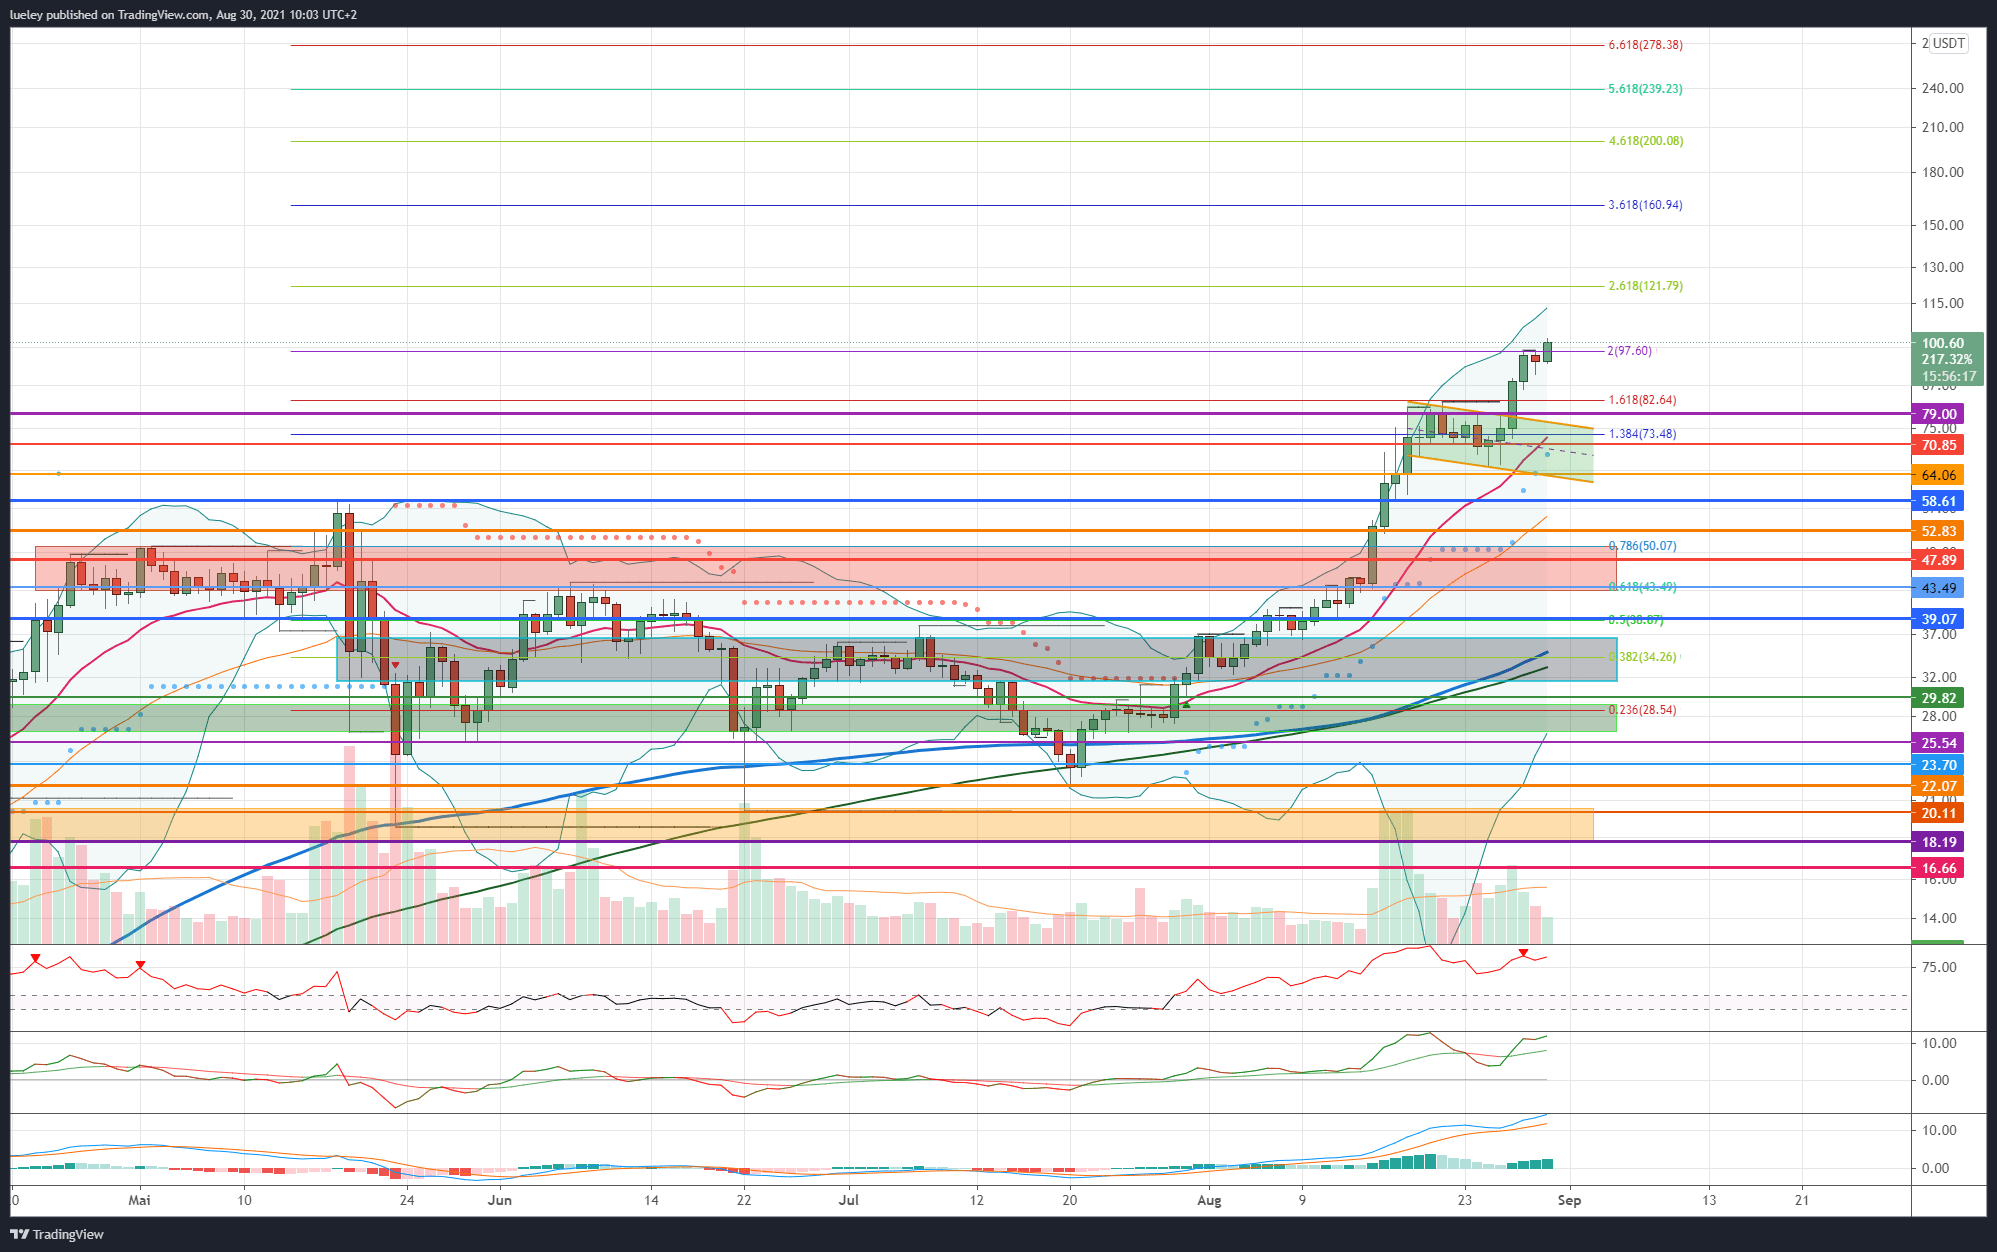Click Fibonacci label 2.618(121.79)
Viewport: 1997px width, 1252px height.
click(x=1645, y=286)
